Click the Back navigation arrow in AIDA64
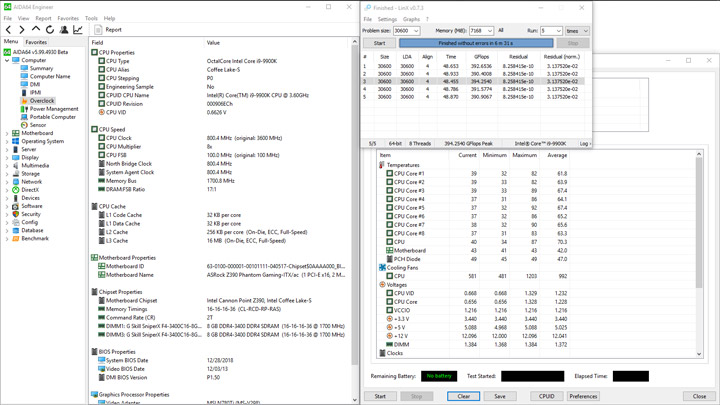720x405 pixels. pos(9,30)
